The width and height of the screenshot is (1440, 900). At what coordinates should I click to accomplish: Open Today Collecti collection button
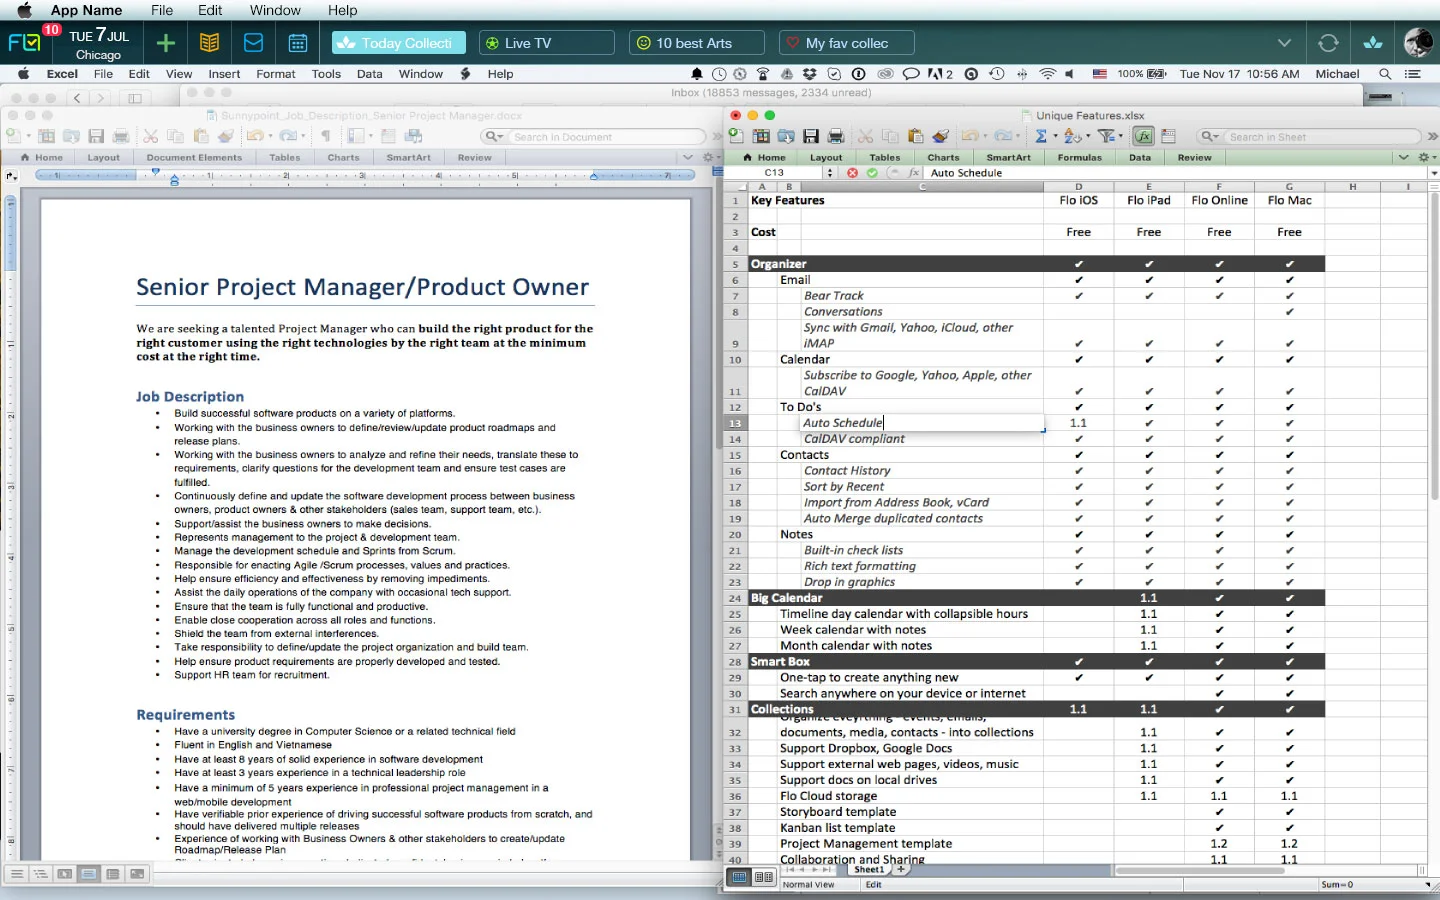coord(399,43)
